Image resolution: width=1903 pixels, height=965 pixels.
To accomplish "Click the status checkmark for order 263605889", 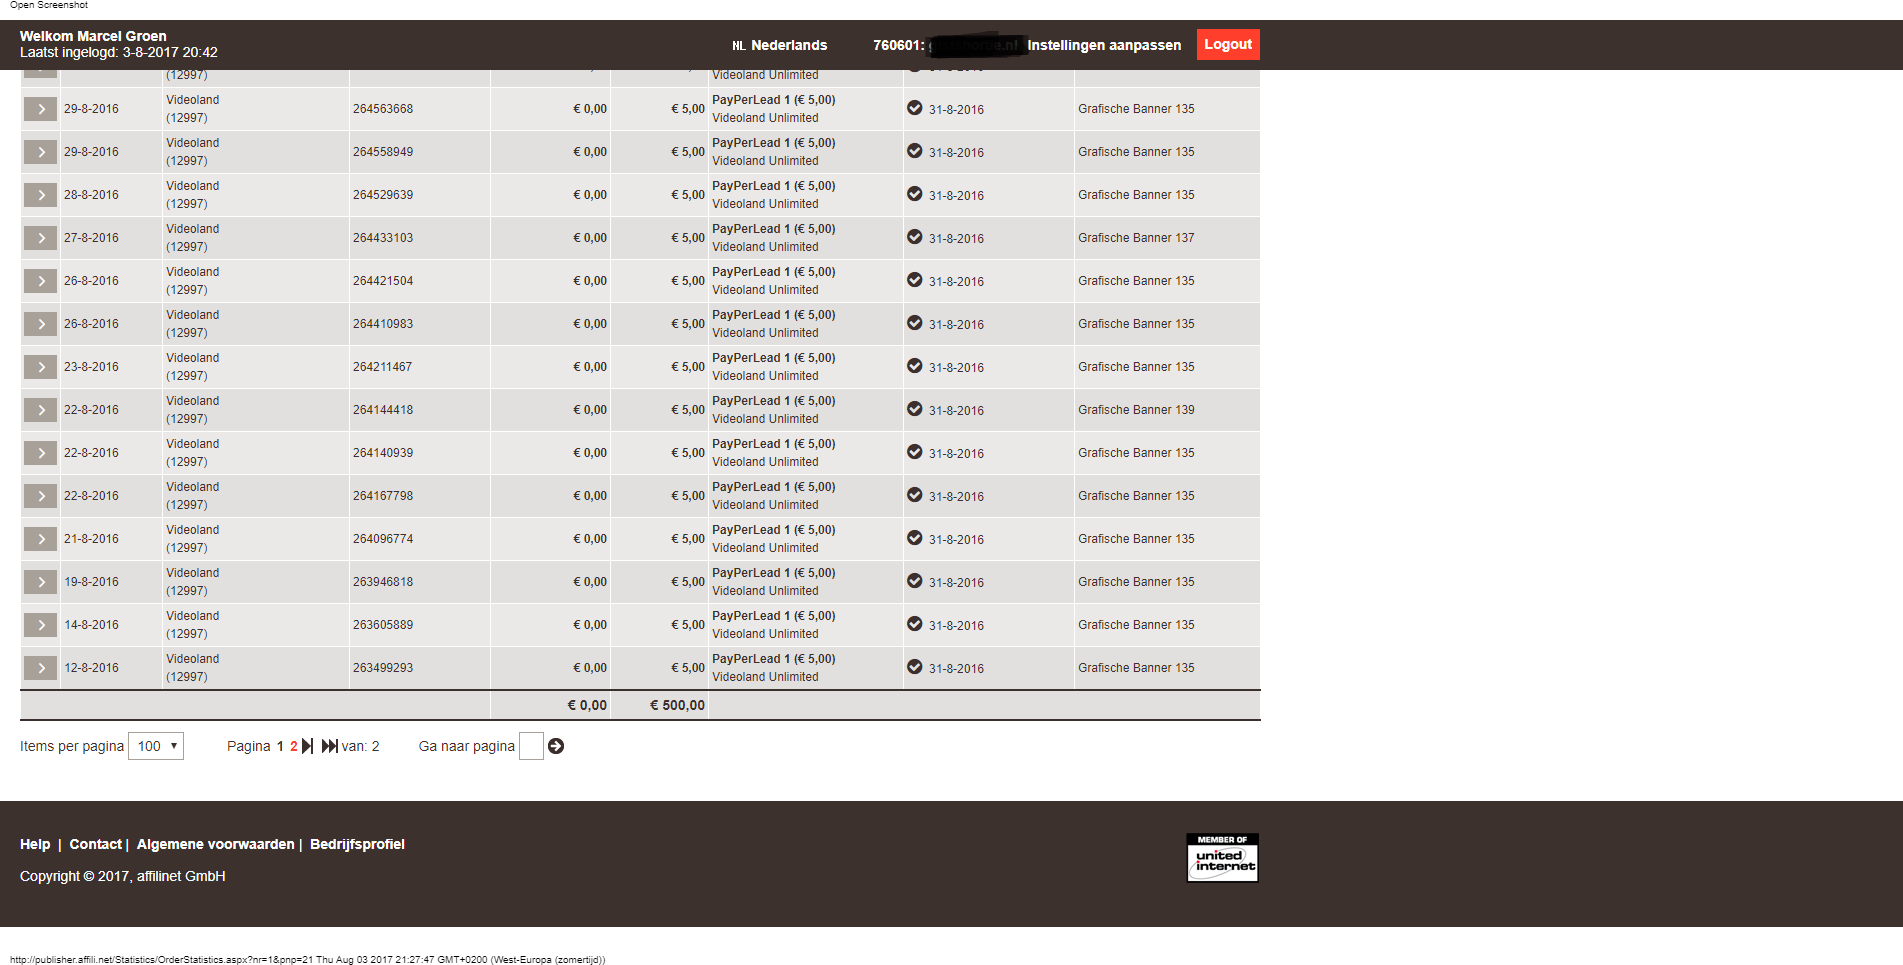I will (915, 624).
